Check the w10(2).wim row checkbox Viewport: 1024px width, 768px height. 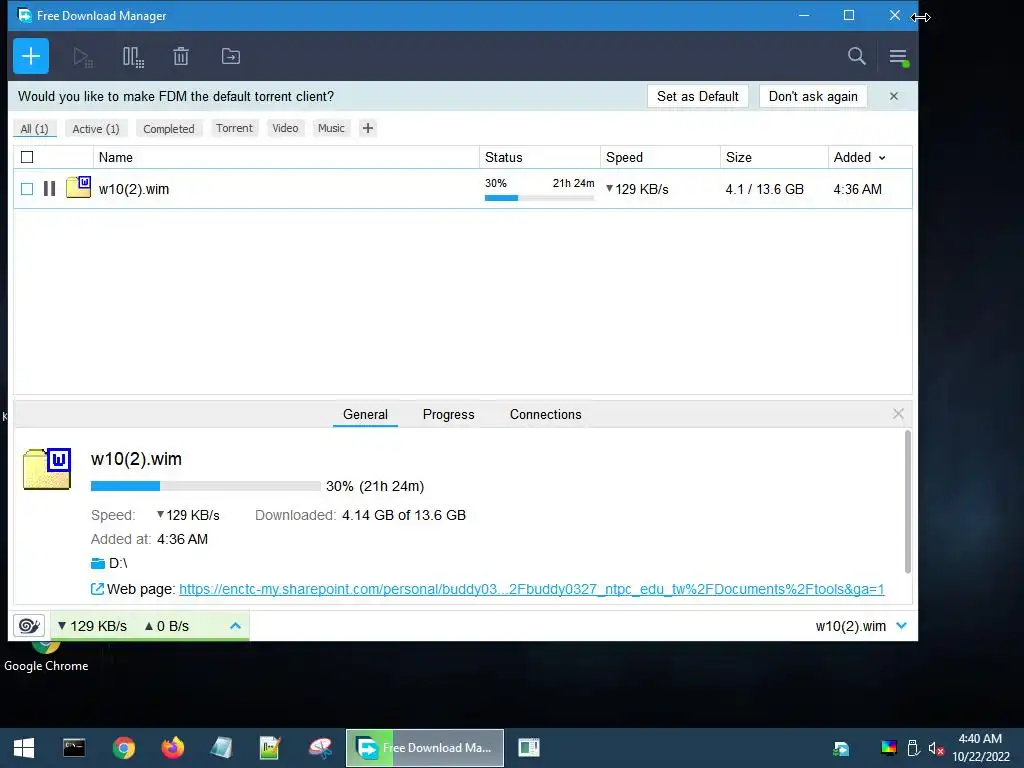point(27,189)
